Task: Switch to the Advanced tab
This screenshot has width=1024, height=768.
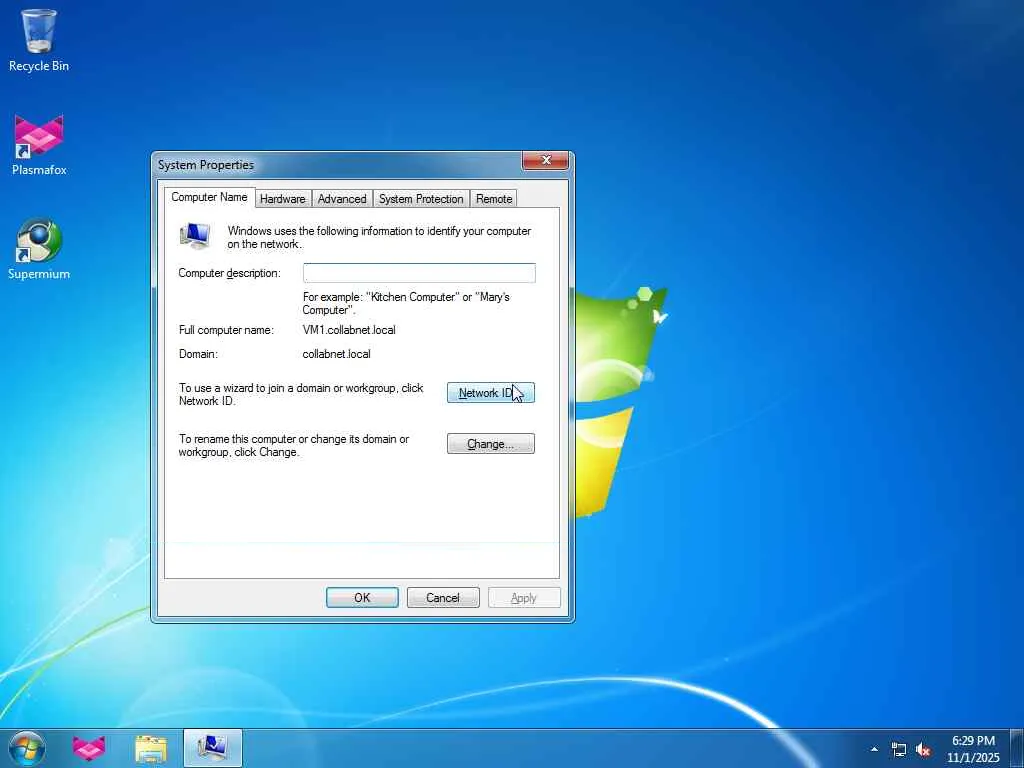Action: [x=342, y=199]
